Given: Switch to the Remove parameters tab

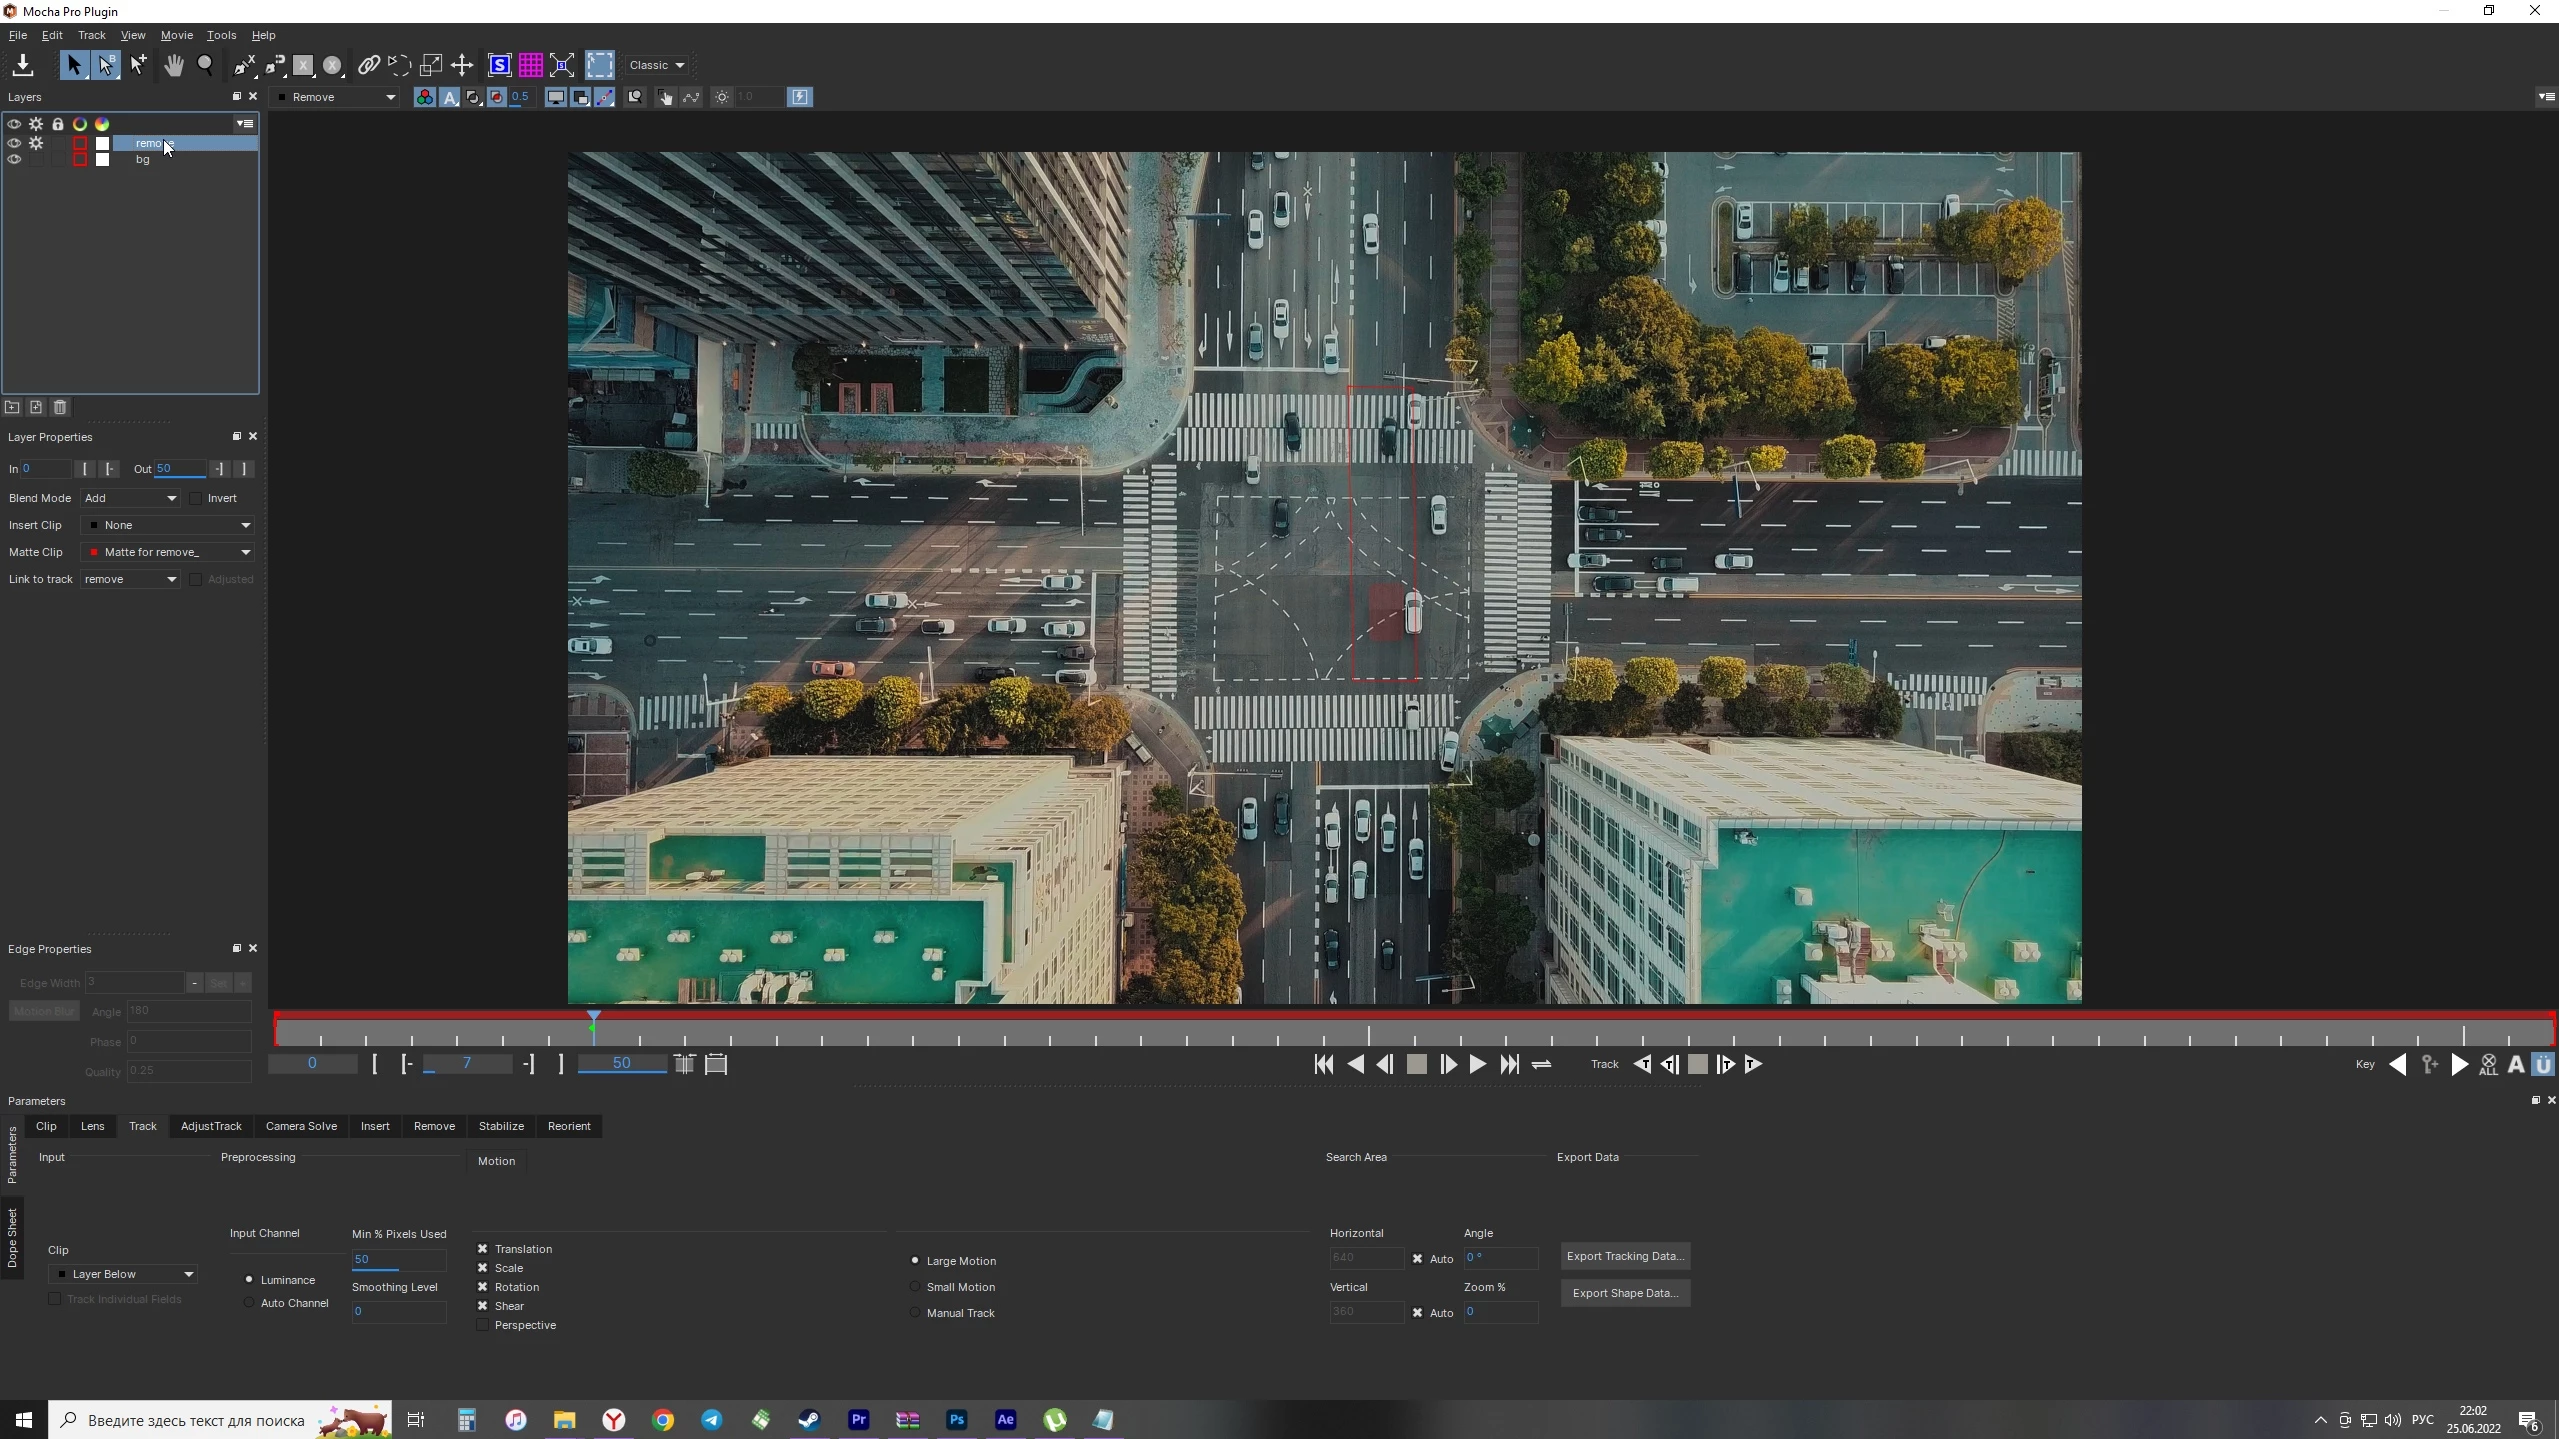Looking at the screenshot, I should tap(434, 1126).
